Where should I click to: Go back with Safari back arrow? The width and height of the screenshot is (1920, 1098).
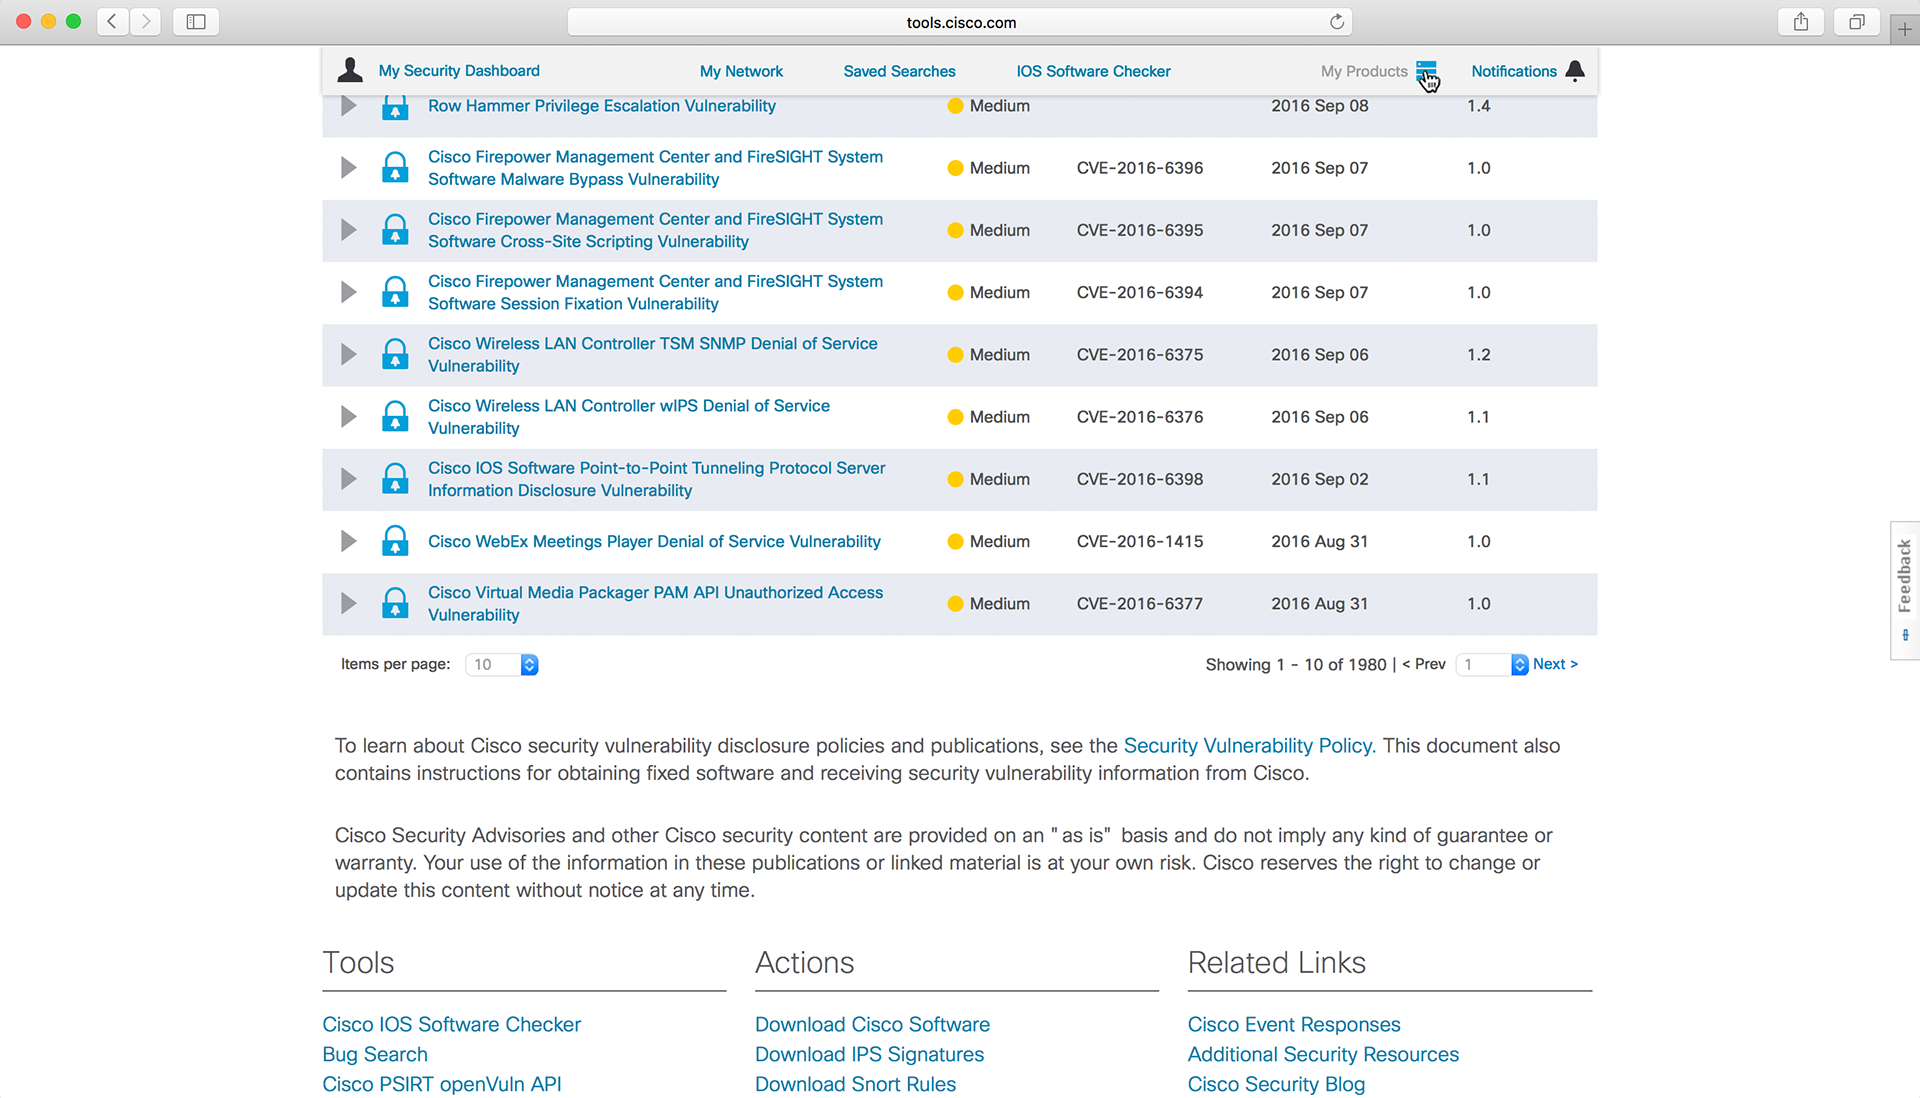pyautogui.click(x=112, y=21)
